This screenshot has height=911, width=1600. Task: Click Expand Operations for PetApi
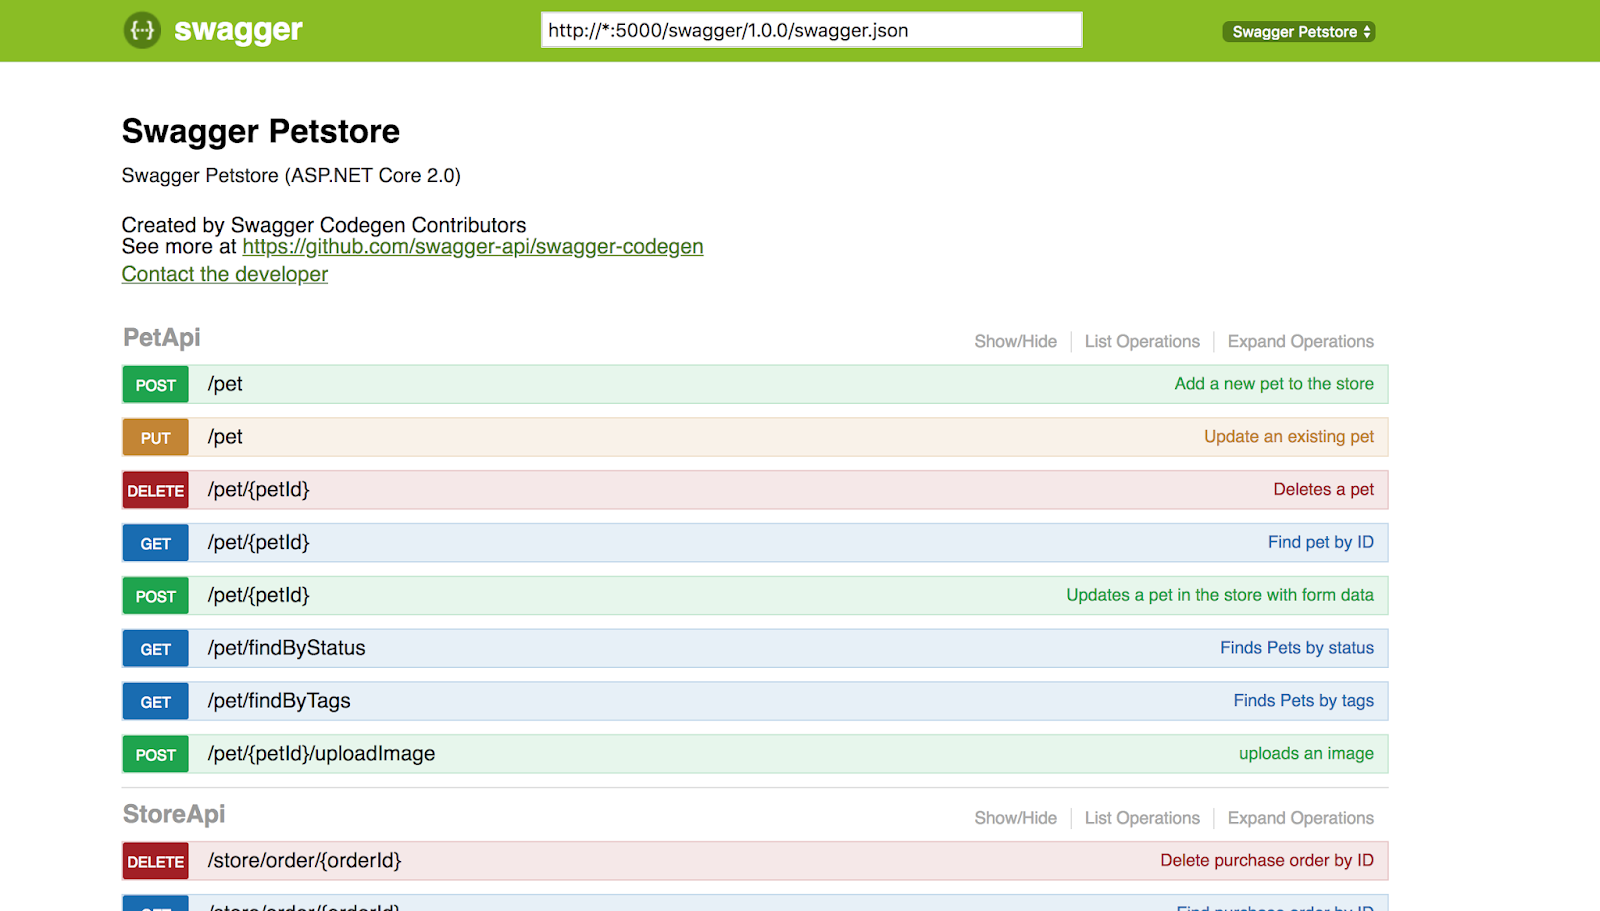[x=1301, y=342]
